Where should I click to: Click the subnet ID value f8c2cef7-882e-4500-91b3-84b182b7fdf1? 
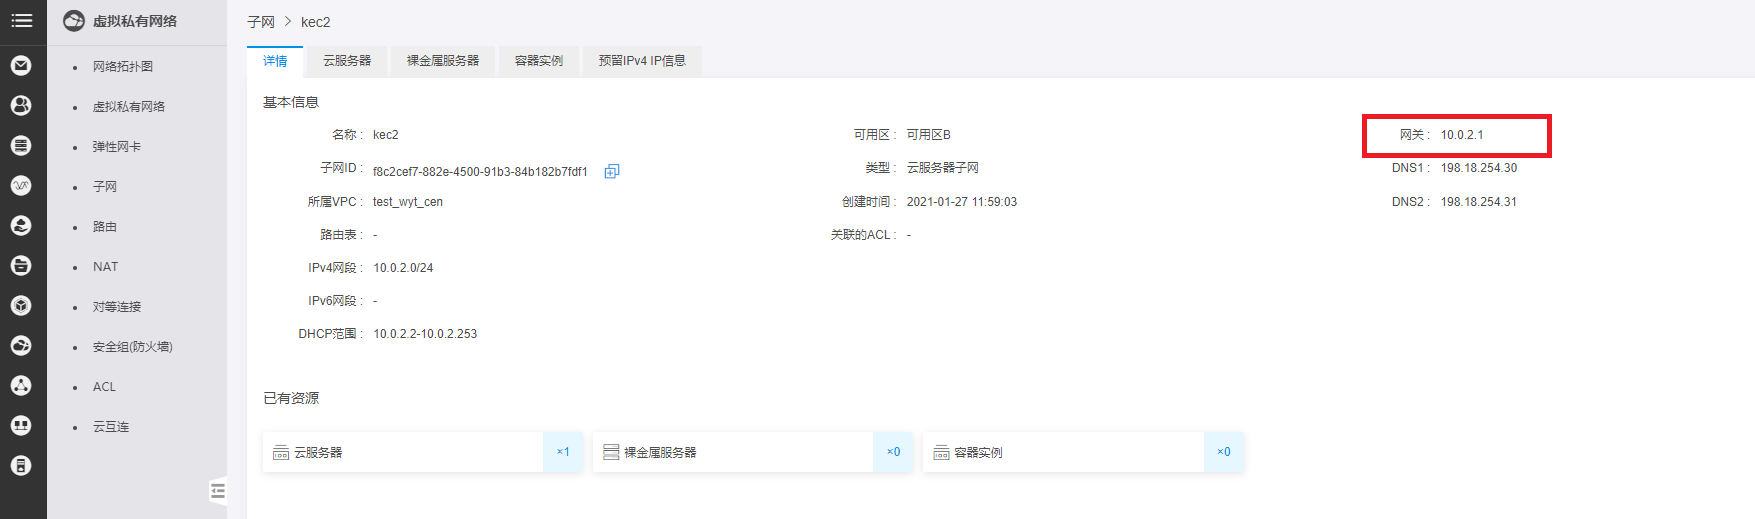[480, 172]
